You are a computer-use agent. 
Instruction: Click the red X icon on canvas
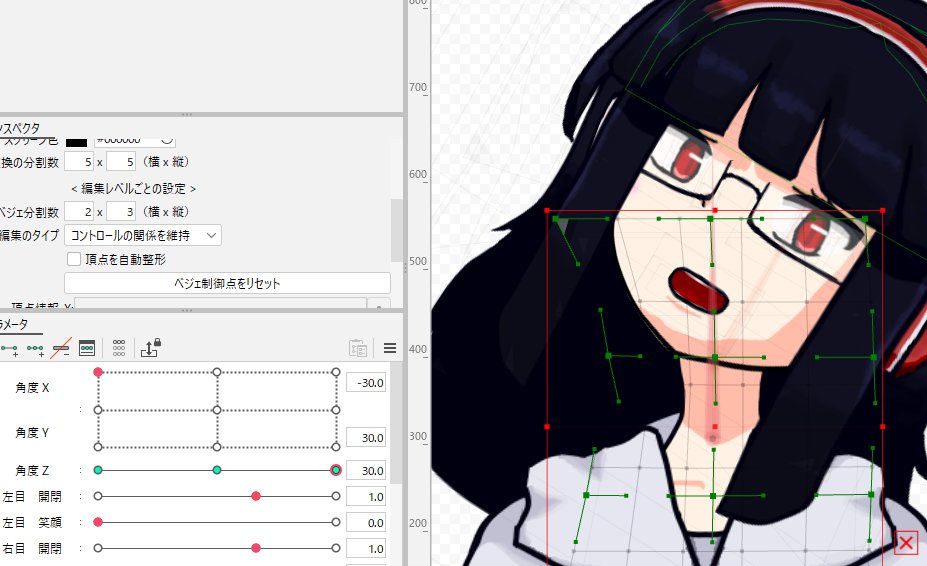tap(906, 542)
